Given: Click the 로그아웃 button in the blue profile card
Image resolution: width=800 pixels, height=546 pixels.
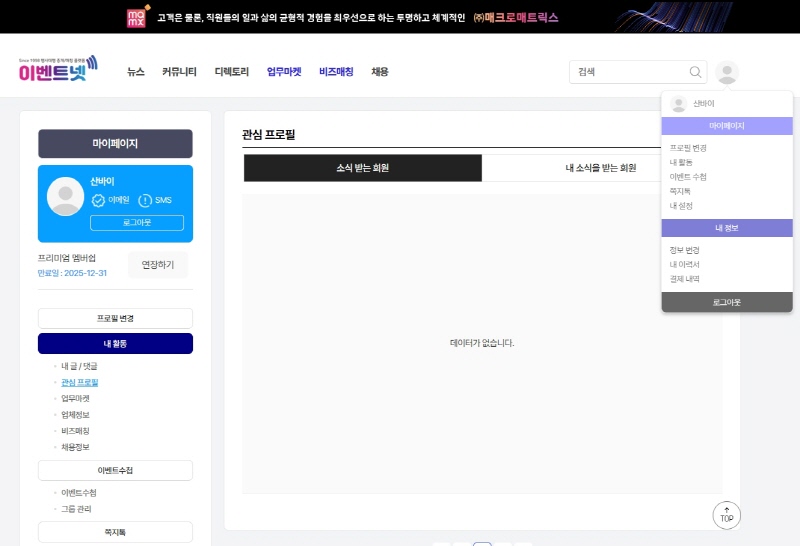Looking at the screenshot, I should [x=137, y=222].
